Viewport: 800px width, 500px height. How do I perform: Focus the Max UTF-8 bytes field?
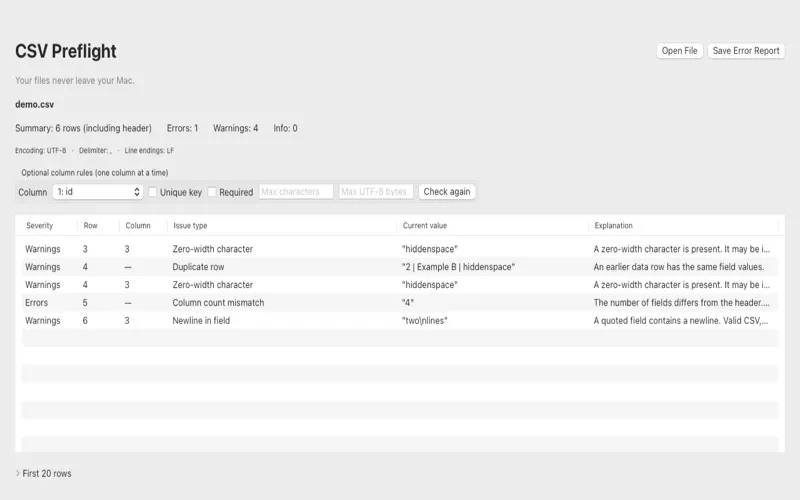coord(376,192)
